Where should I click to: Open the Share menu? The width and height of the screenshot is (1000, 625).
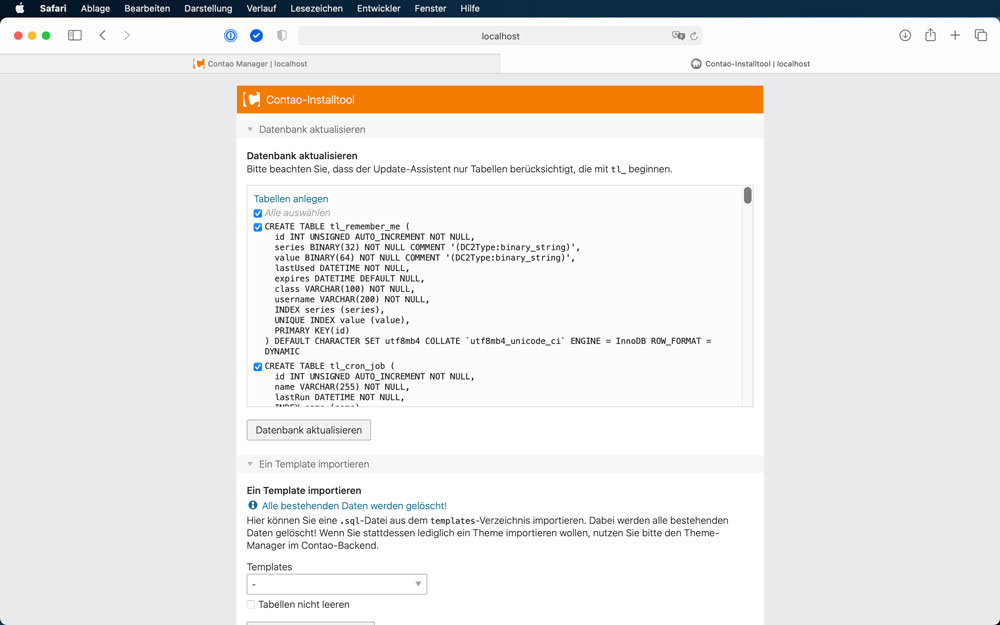[x=930, y=35]
